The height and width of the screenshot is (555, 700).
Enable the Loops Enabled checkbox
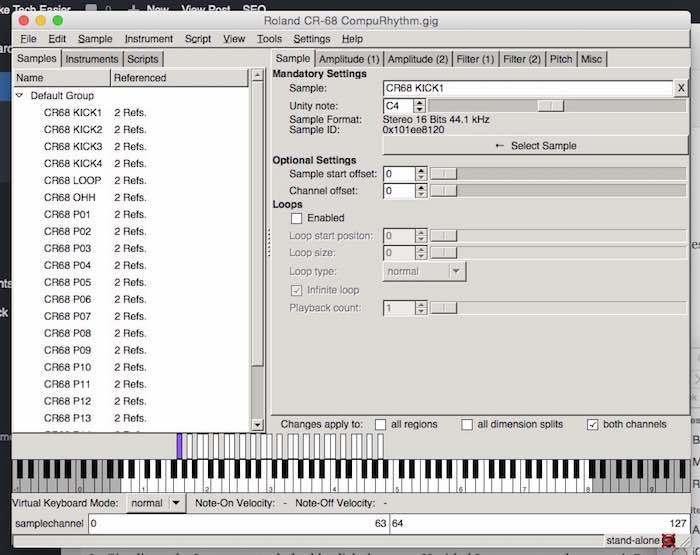[x=296, y=218]
